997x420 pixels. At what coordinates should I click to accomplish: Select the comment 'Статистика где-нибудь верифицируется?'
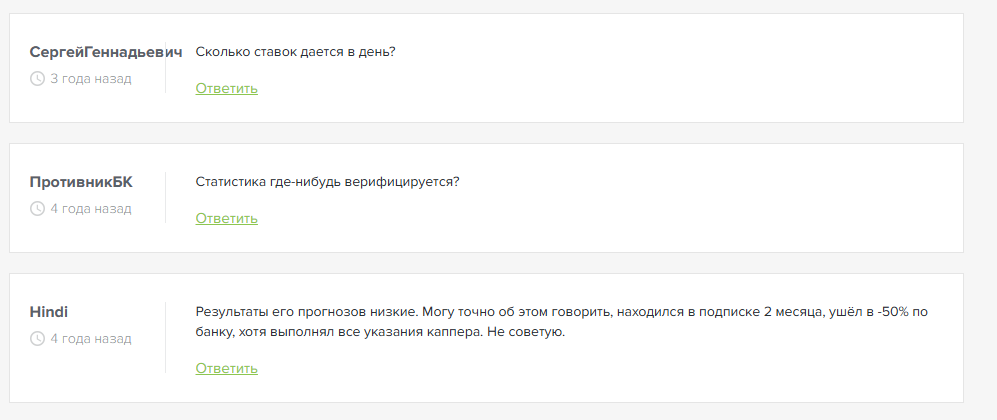tap(327, 182)
